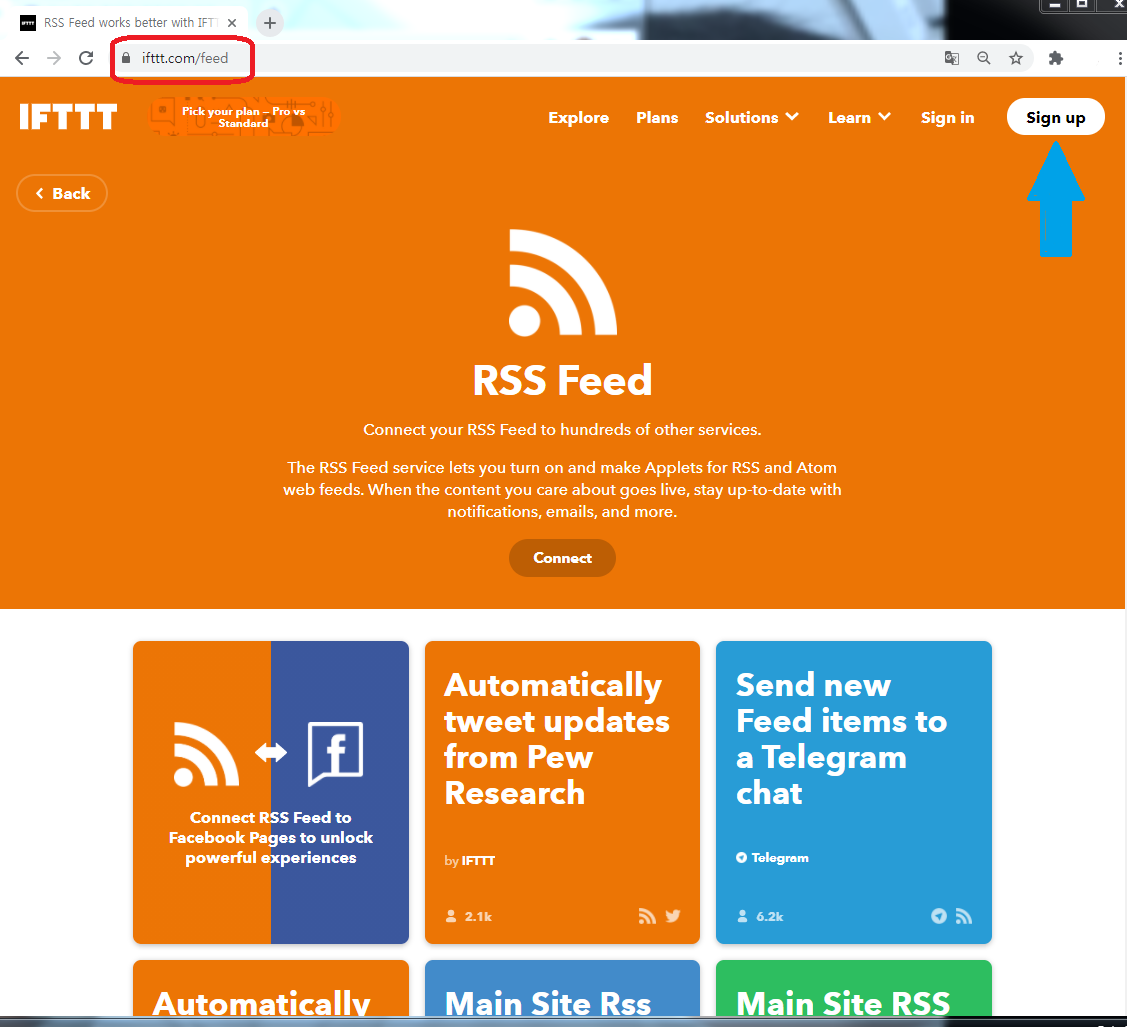Close the RSS Feed tab

coord(232,23)
